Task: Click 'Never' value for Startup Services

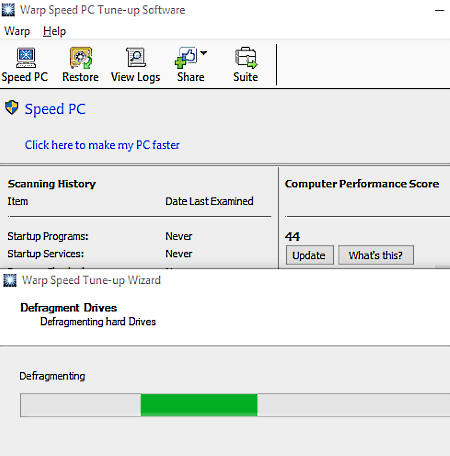Action: click(x=179, y=254)
